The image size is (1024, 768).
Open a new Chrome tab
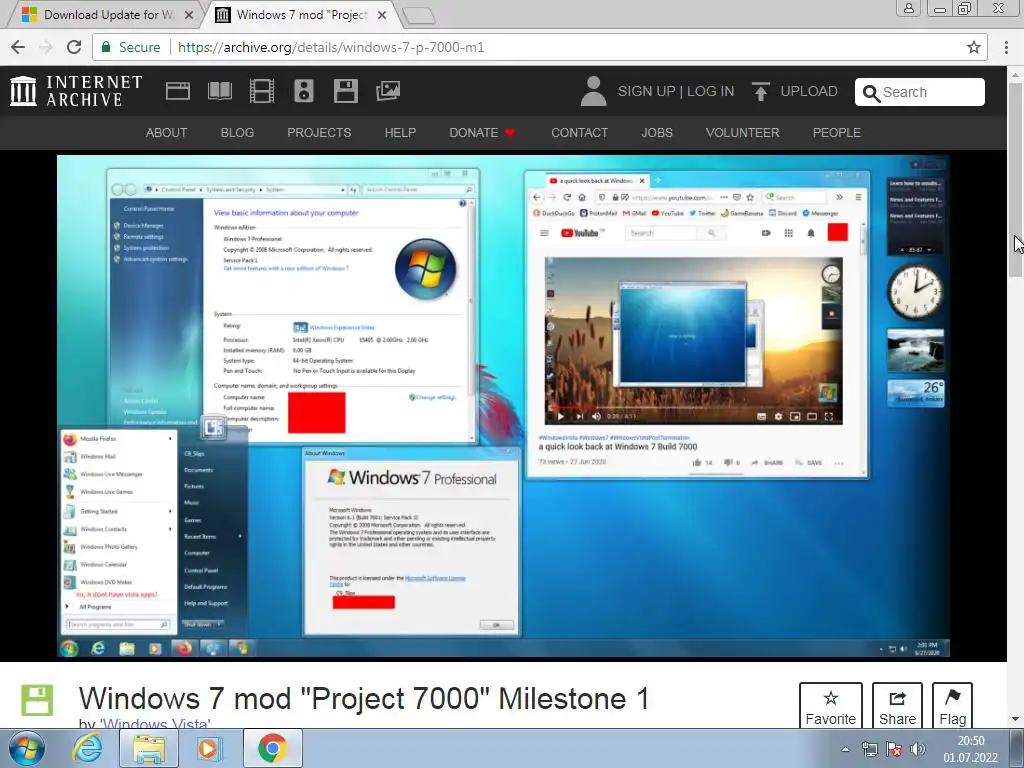pyautogui.click(x=419, y=16)
